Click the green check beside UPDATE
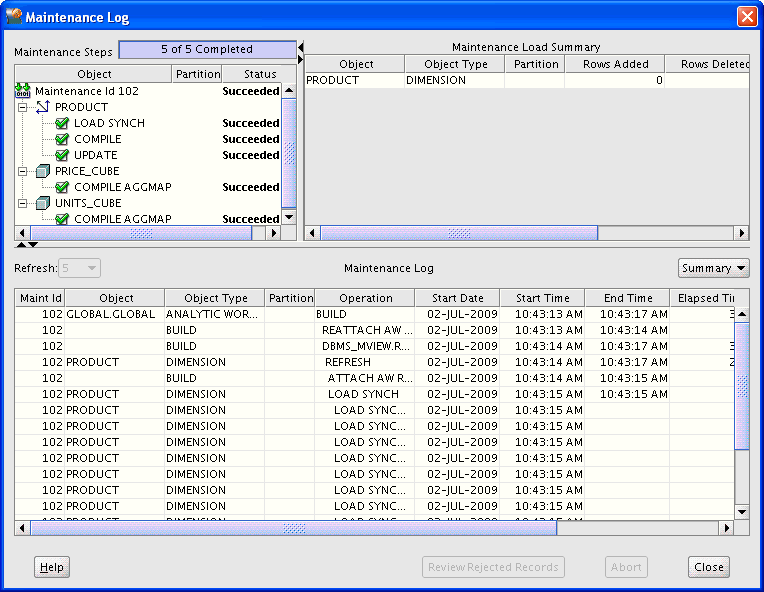This screenshot has width=764, height=592. tap(62, 155)
